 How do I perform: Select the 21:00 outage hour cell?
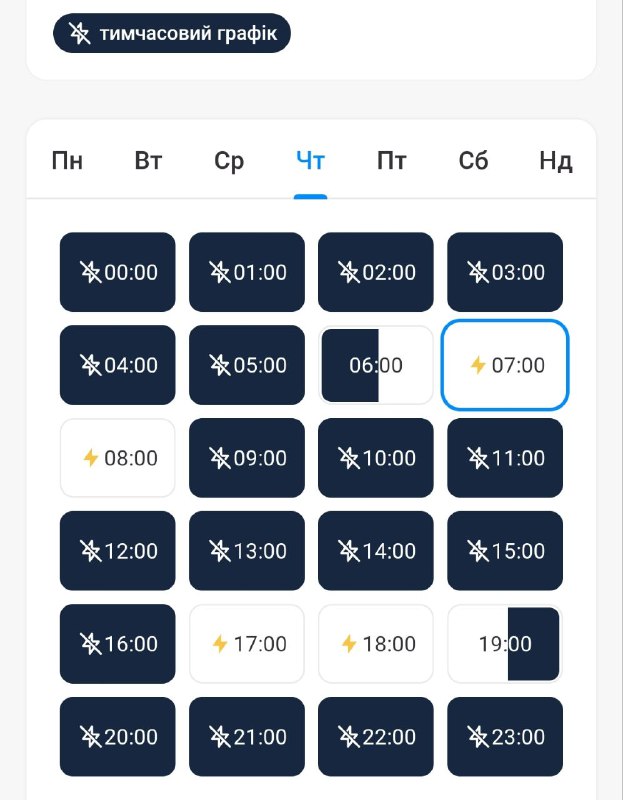coord(247,737)
